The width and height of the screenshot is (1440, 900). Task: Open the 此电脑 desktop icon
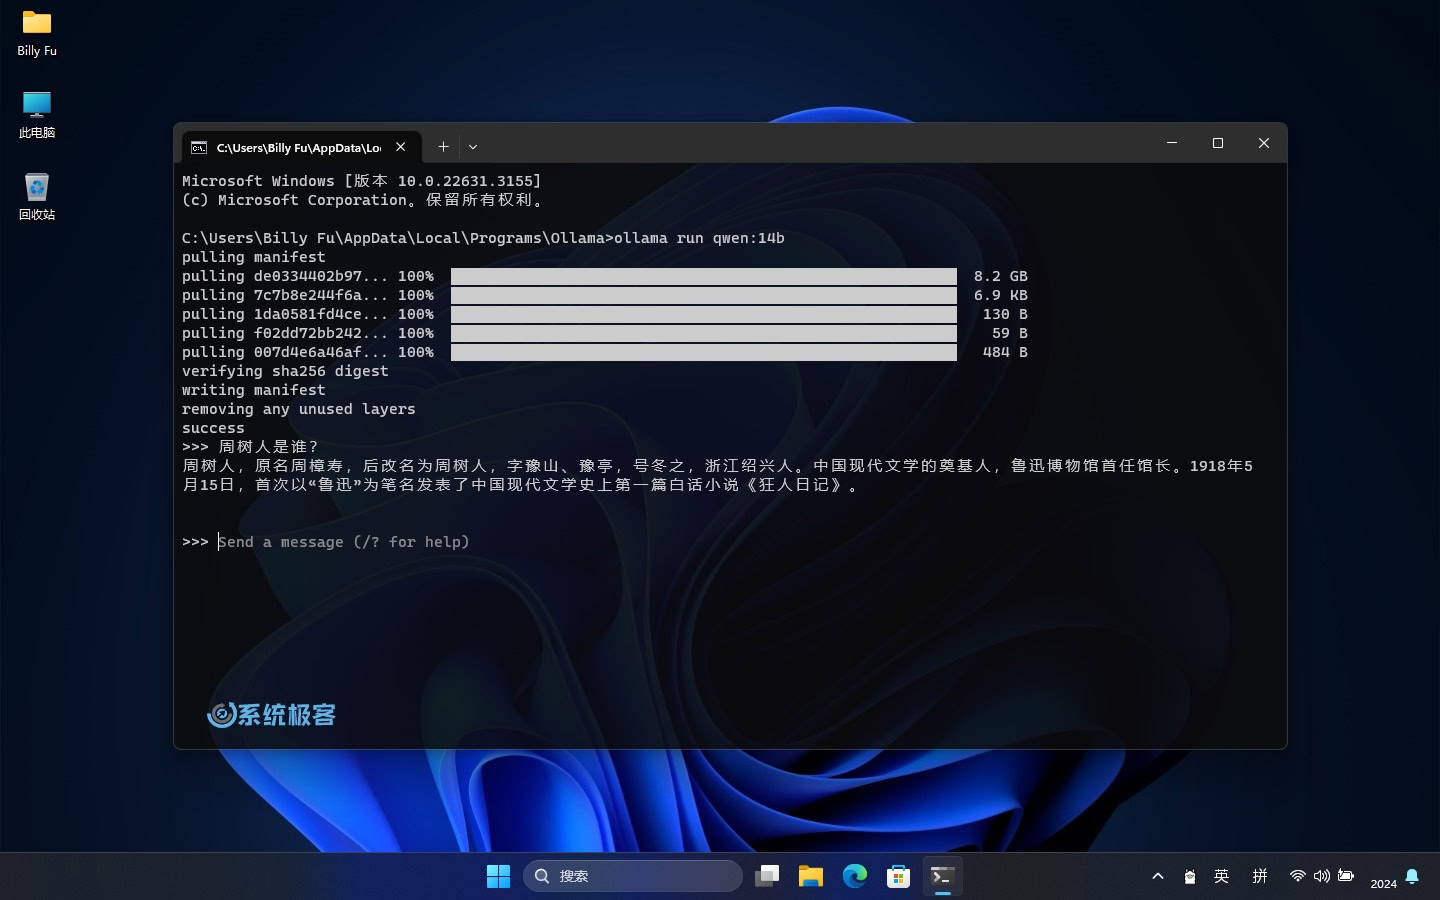point(37,115)
